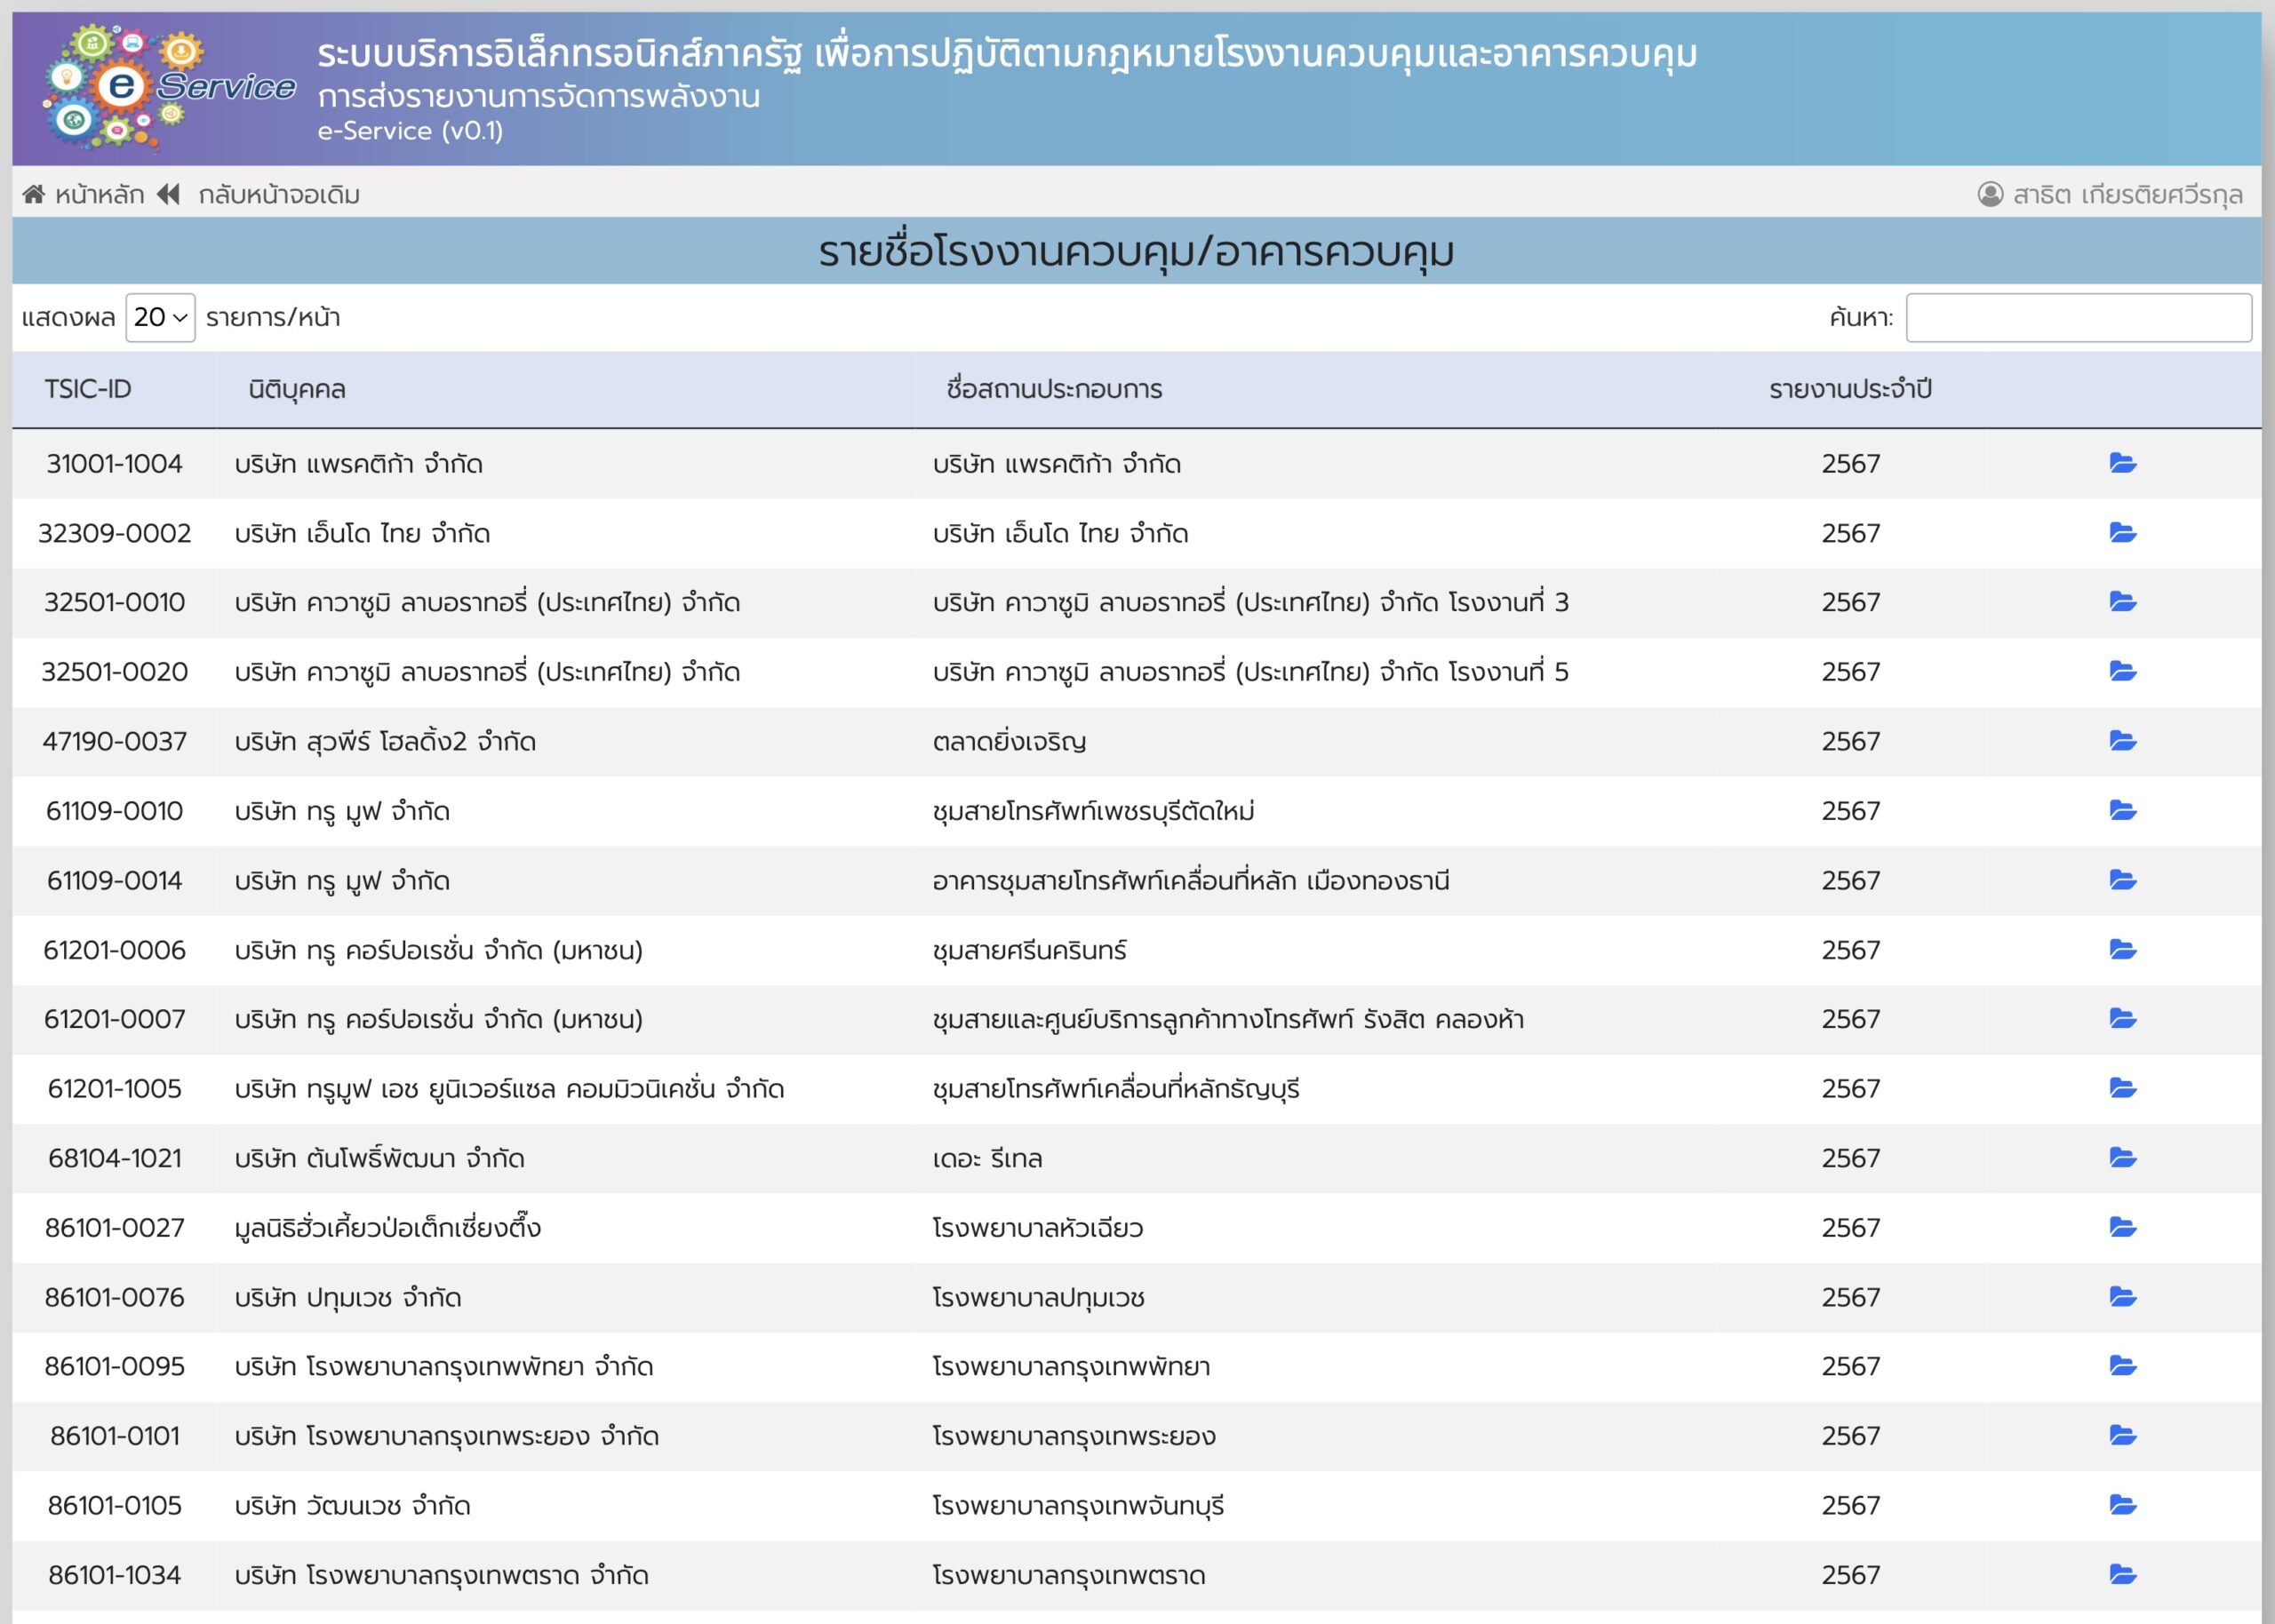Sort by TSIC-ID column header
Viewport: 2275px width, 1624px height.
coord(88,389)
